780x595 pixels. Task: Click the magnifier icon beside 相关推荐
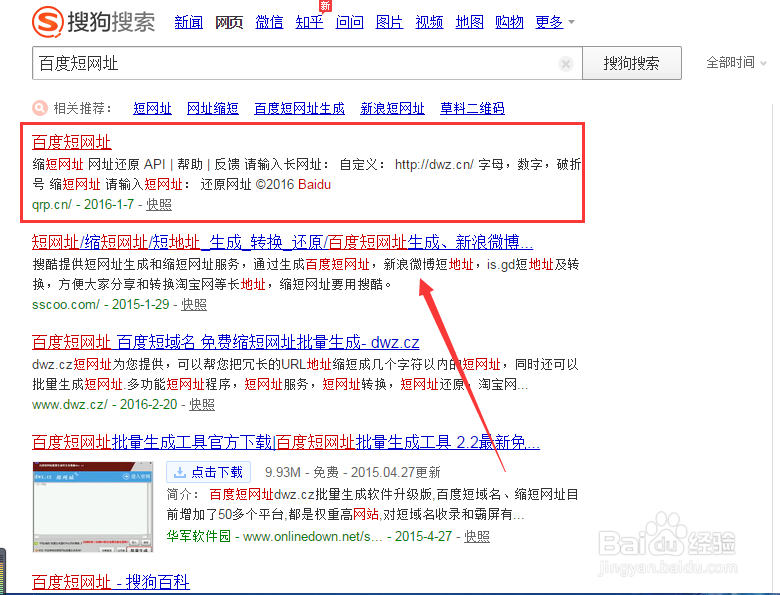[40, 108]
